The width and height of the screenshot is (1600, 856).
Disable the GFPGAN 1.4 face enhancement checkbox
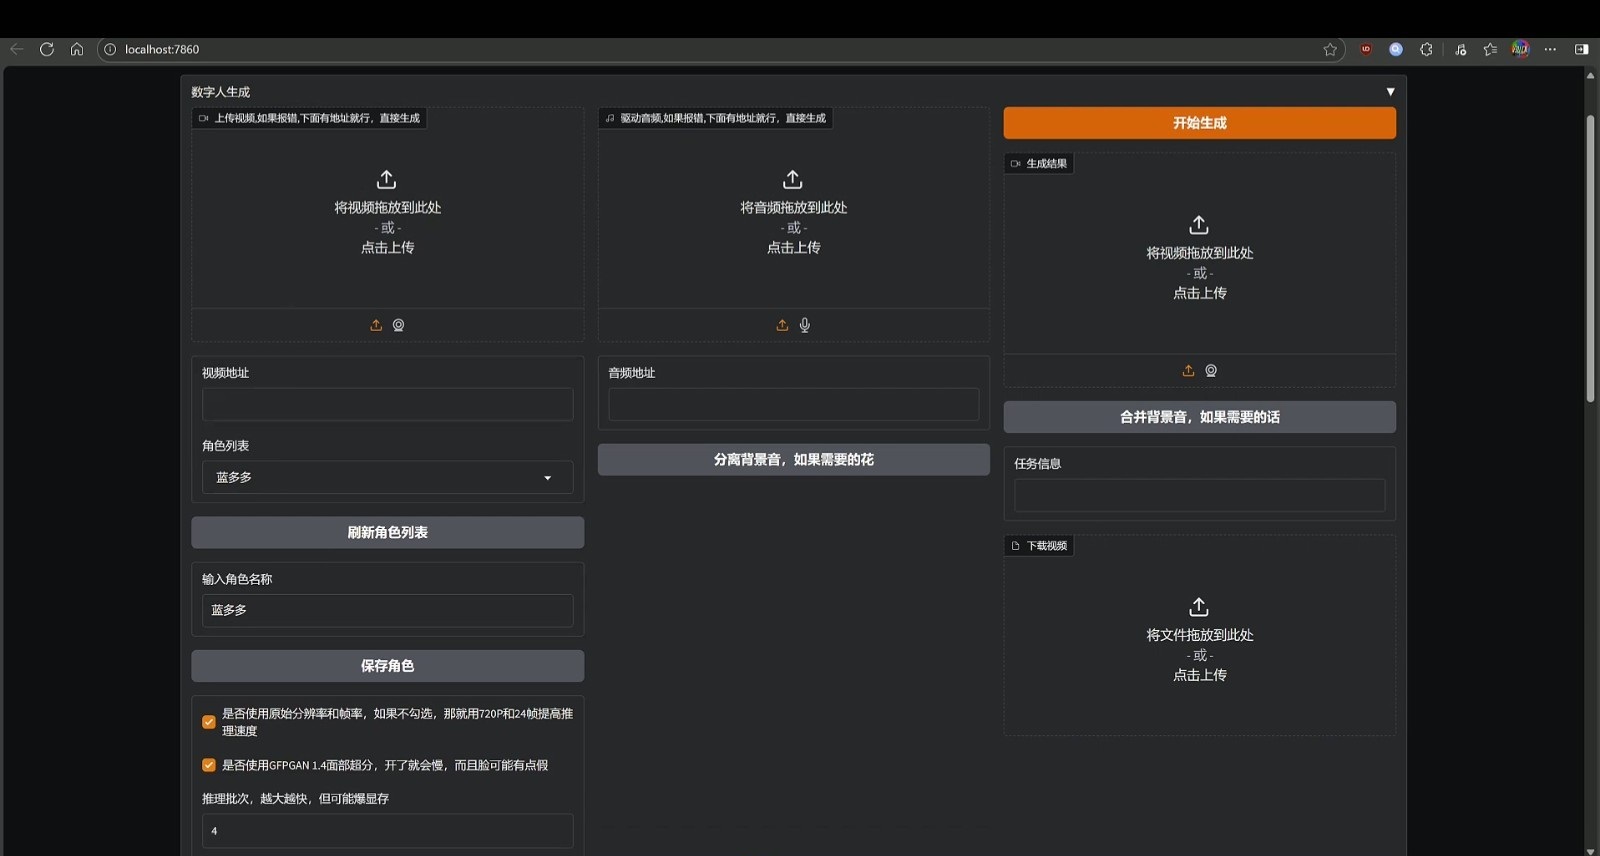(x=209, y=765)
